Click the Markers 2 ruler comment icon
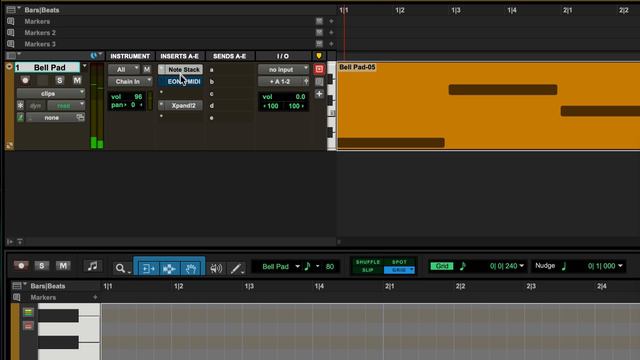This screenshot has width=640, height=360. tap(11, 33)
